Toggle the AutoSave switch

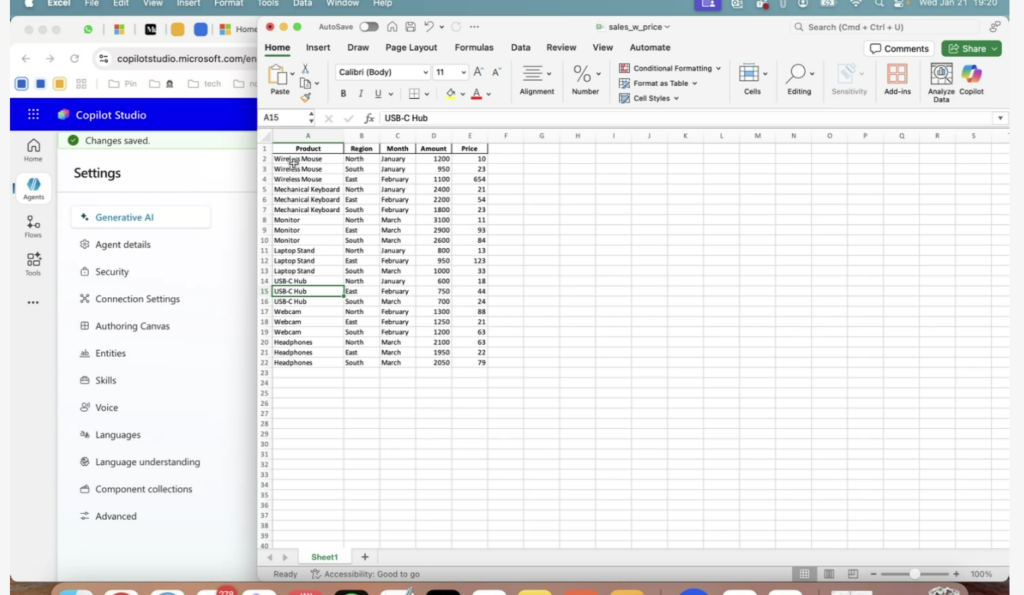[368, 27]
